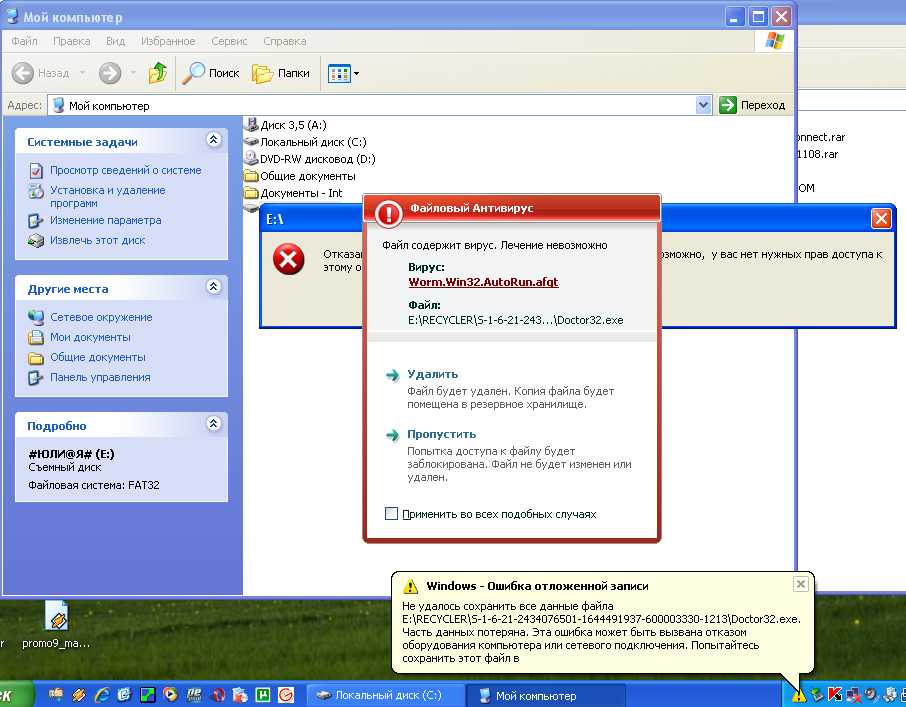The width and height of the screenshot is (906, 707).
Task: Check Применить во всех подобных случаях
Action: point(391,513)
